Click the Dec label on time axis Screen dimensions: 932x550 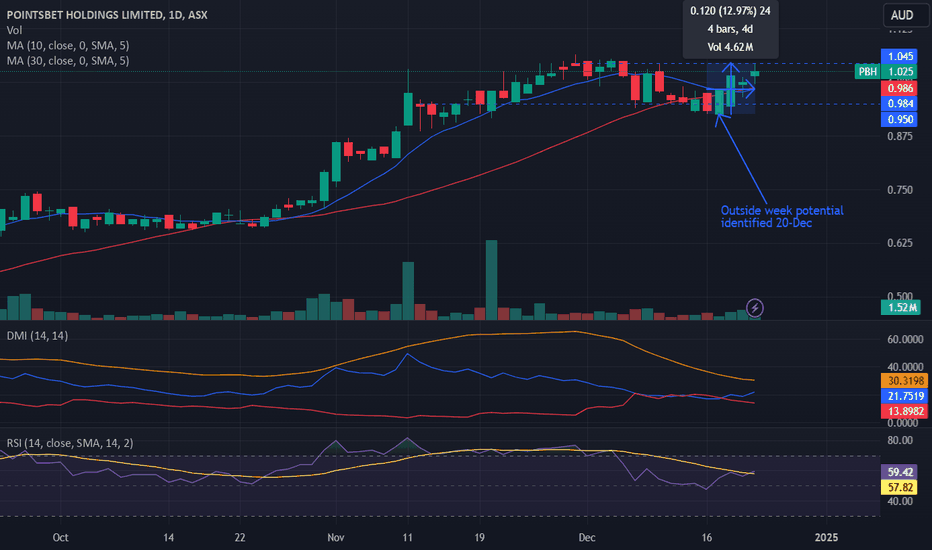(x=587, y=538)
